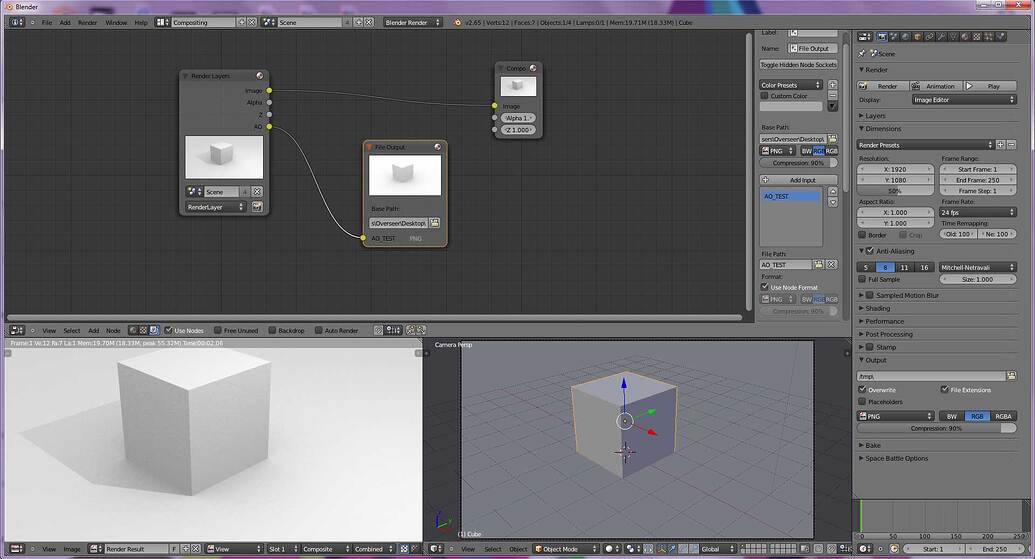
Task: Click the pin icon beside Scene
Action: 862,53
